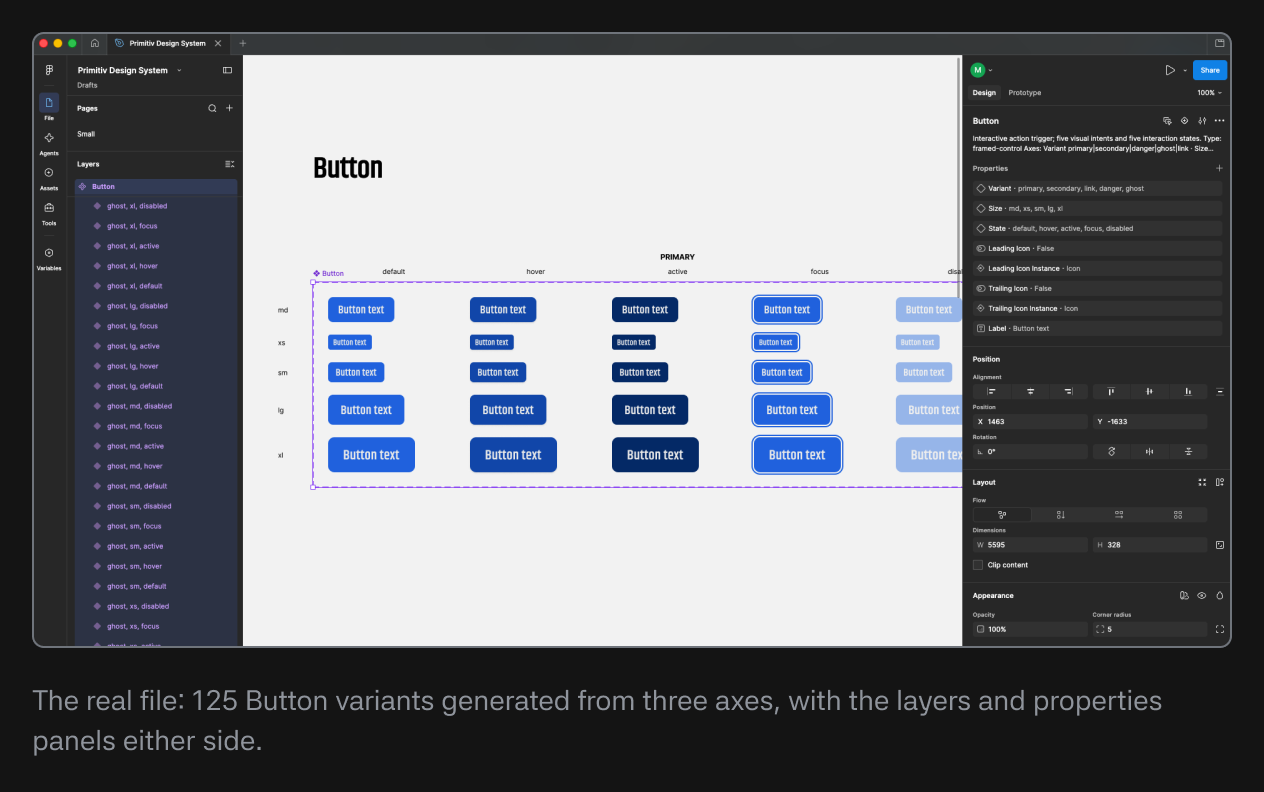Open the present options chevron beside play
Image resolution: width=1264 pixels, height=792 pixels.
click(1185, 70)
